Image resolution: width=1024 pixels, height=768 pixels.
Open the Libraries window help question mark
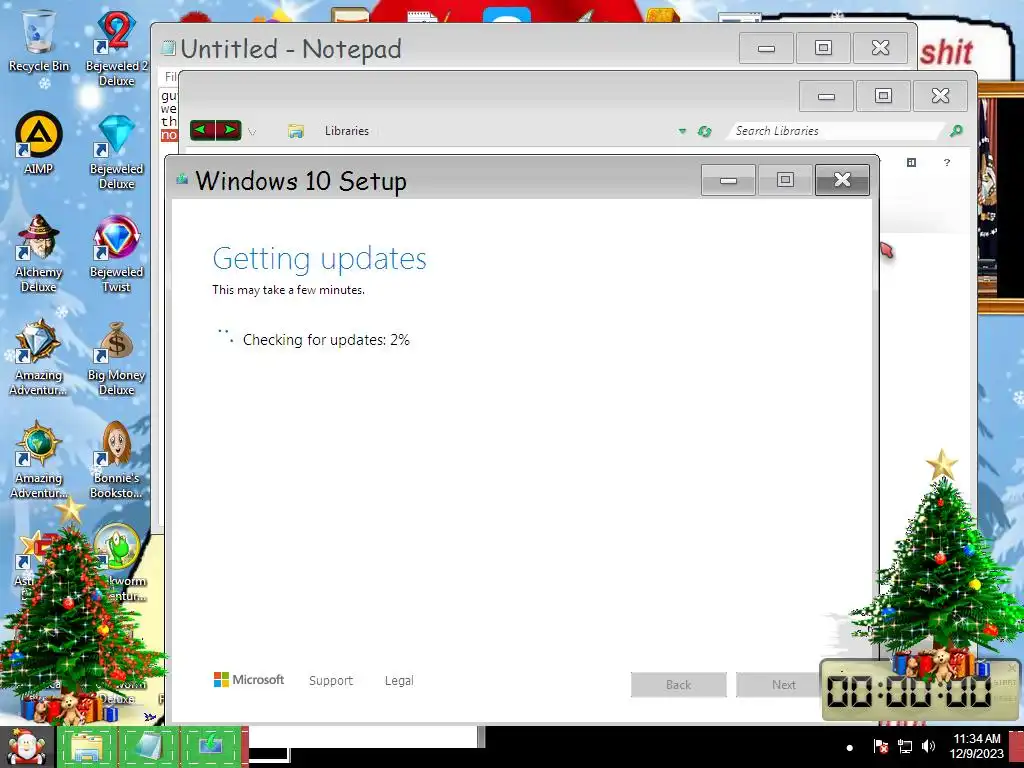946,163
